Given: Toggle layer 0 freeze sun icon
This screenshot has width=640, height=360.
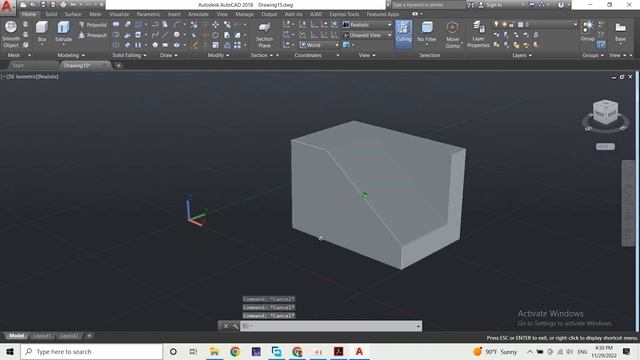Looking at the screenshot, I should [x=504, y=24].
